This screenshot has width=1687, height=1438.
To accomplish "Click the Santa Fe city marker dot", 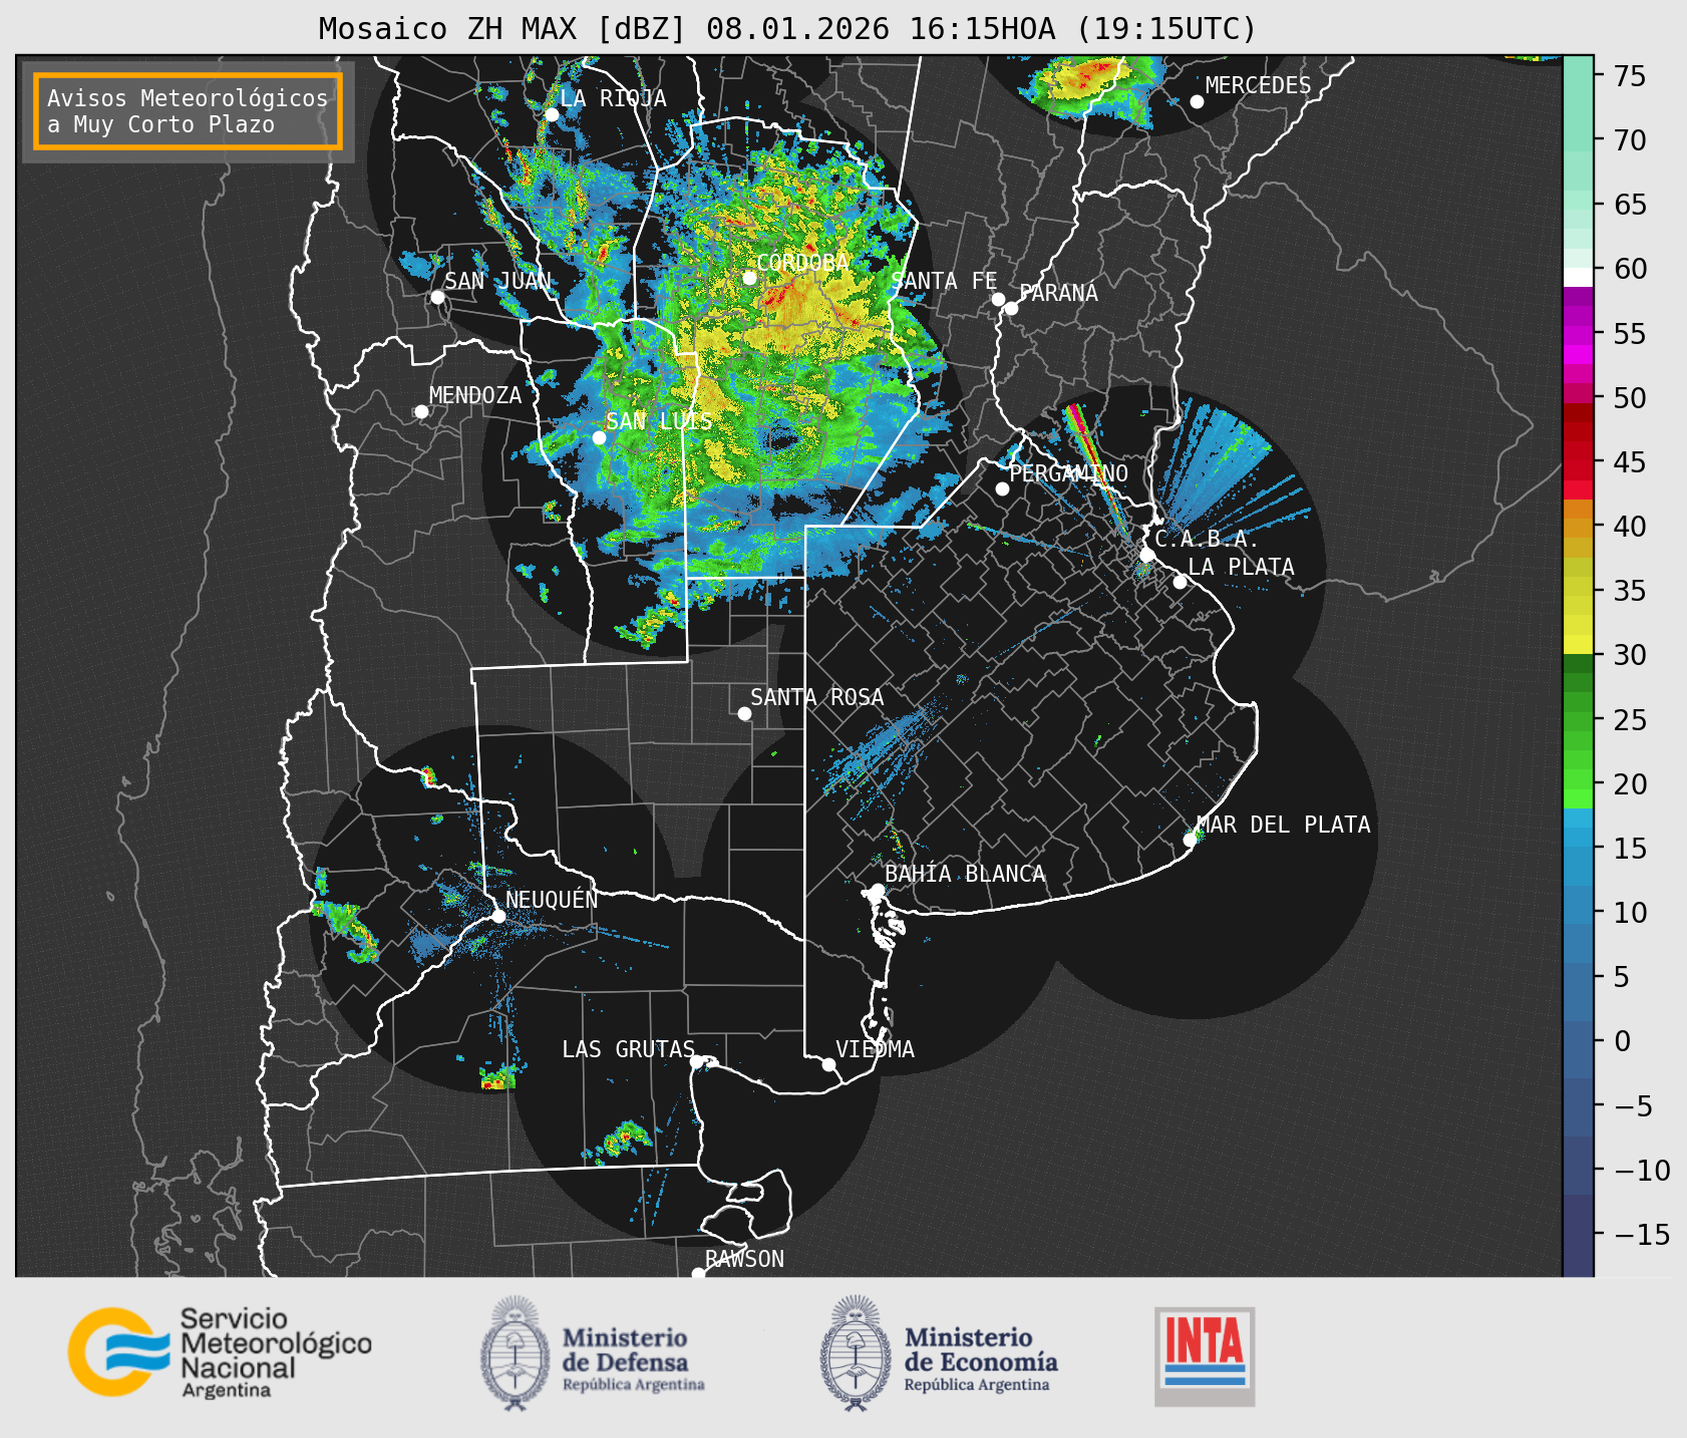I will (998, 299).
